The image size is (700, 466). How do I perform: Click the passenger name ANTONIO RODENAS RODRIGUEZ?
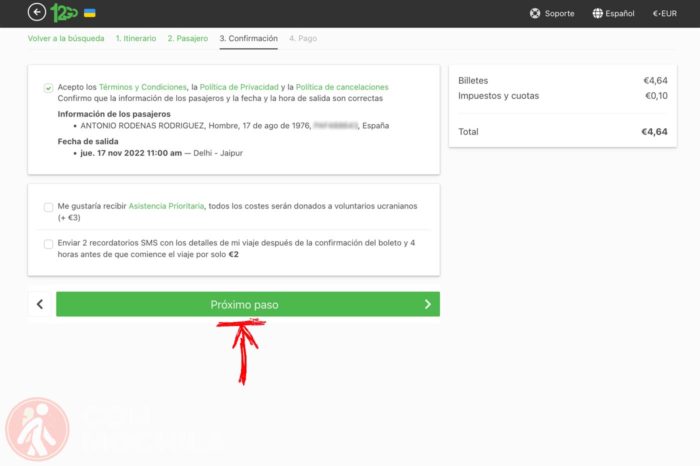click(142, 126)
